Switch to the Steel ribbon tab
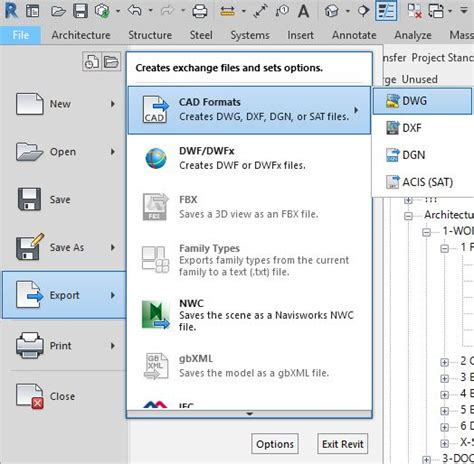Screen dimensions: 474x464 click(x=201, y=35)
